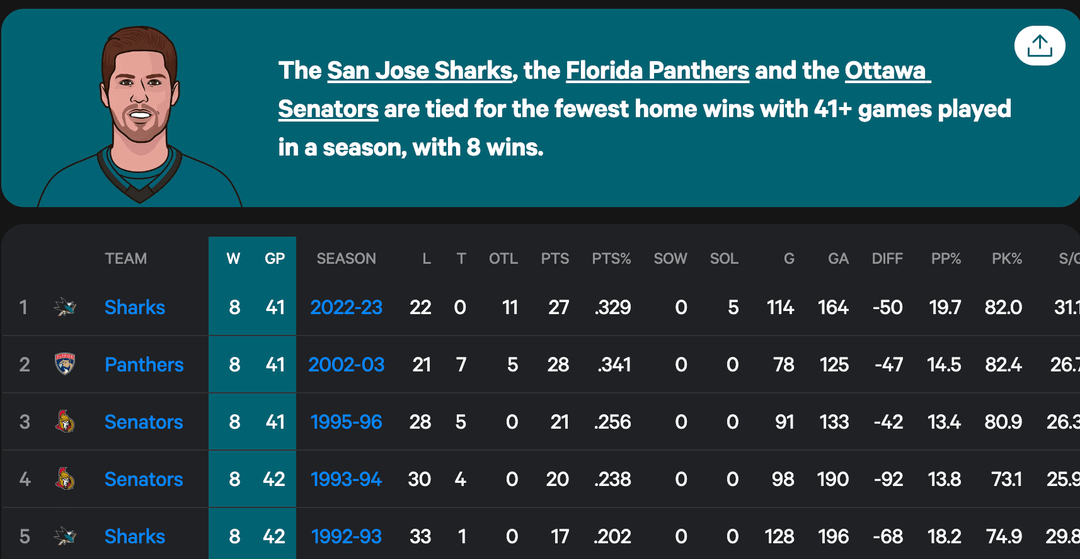This screenshot has height=559, width=1080.
Task: Open the 2022-23 season link
Action: 346,308
